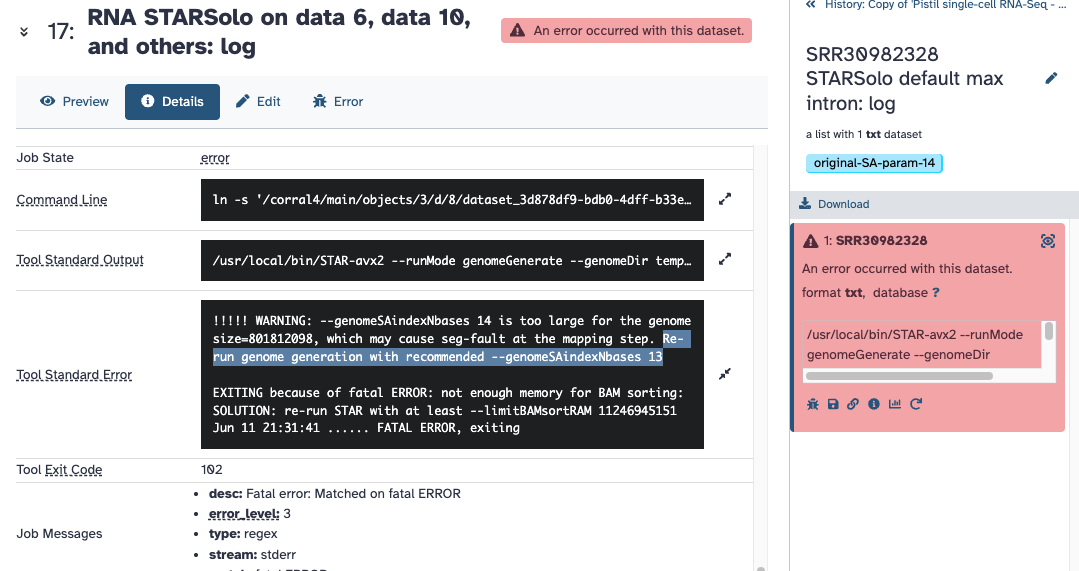The height and width of the screenshot is (571, 1079).
Task: Click the save disk icon on SRR30982328
Action: tap(833, 404)
